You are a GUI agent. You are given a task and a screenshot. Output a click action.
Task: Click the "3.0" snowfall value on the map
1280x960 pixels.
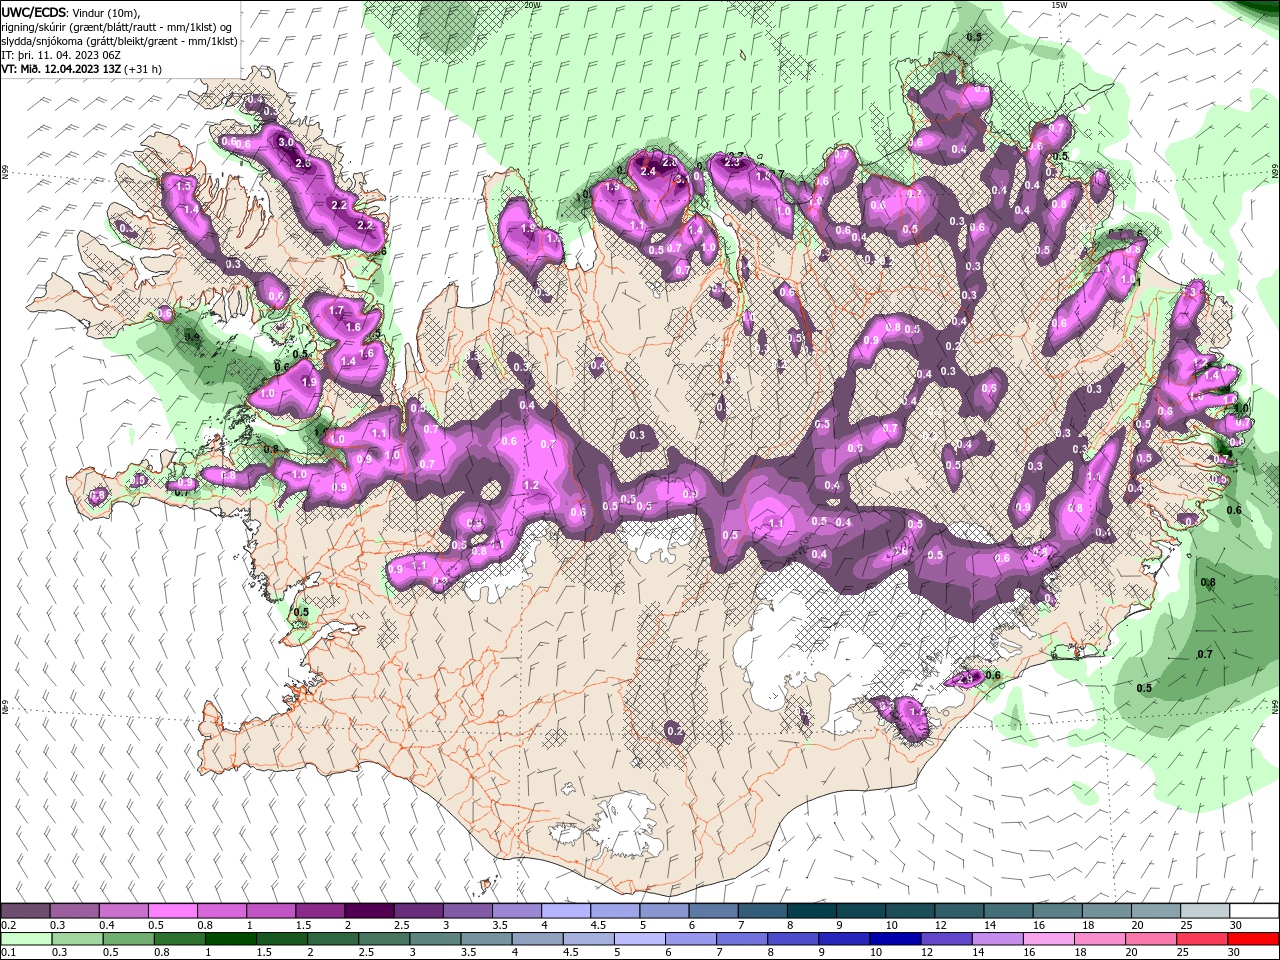click(286, 143)
